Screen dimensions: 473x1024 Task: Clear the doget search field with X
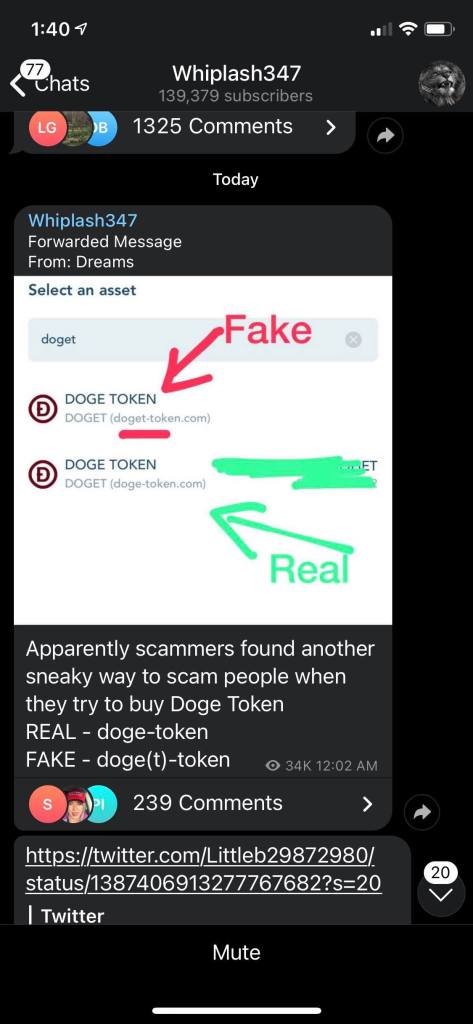click(353, 339)
